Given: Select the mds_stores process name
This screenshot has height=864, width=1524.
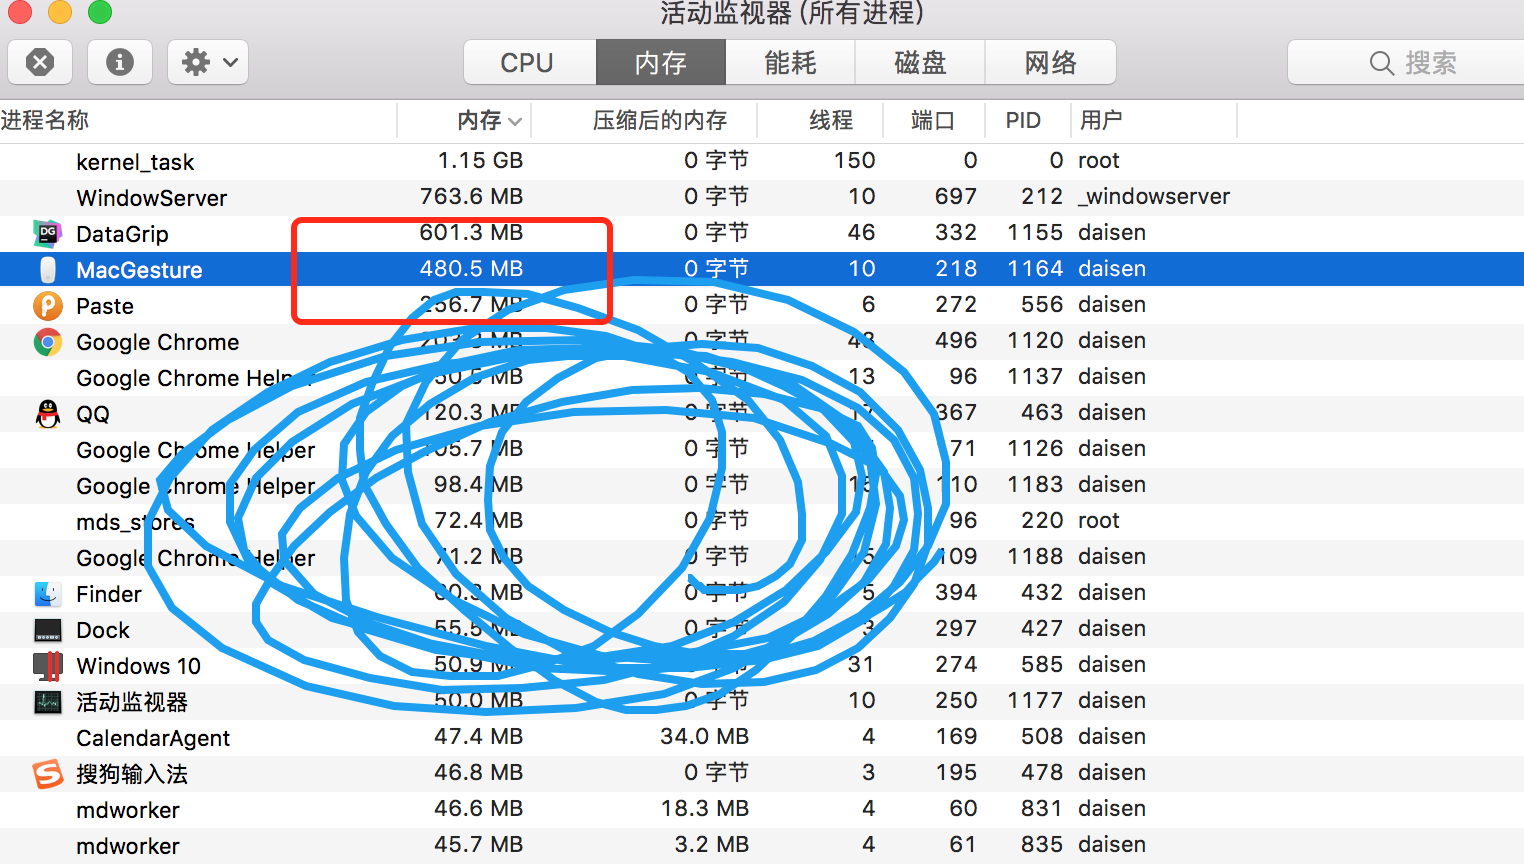Looking at the screenshot, I should point(135,522).
